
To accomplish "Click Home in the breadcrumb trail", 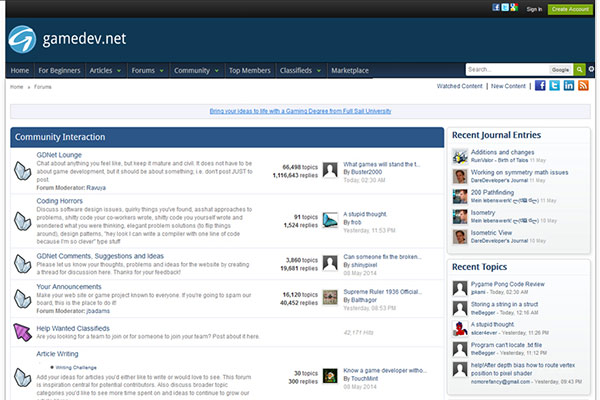I will pyautogui.click(x=16, y=87).
